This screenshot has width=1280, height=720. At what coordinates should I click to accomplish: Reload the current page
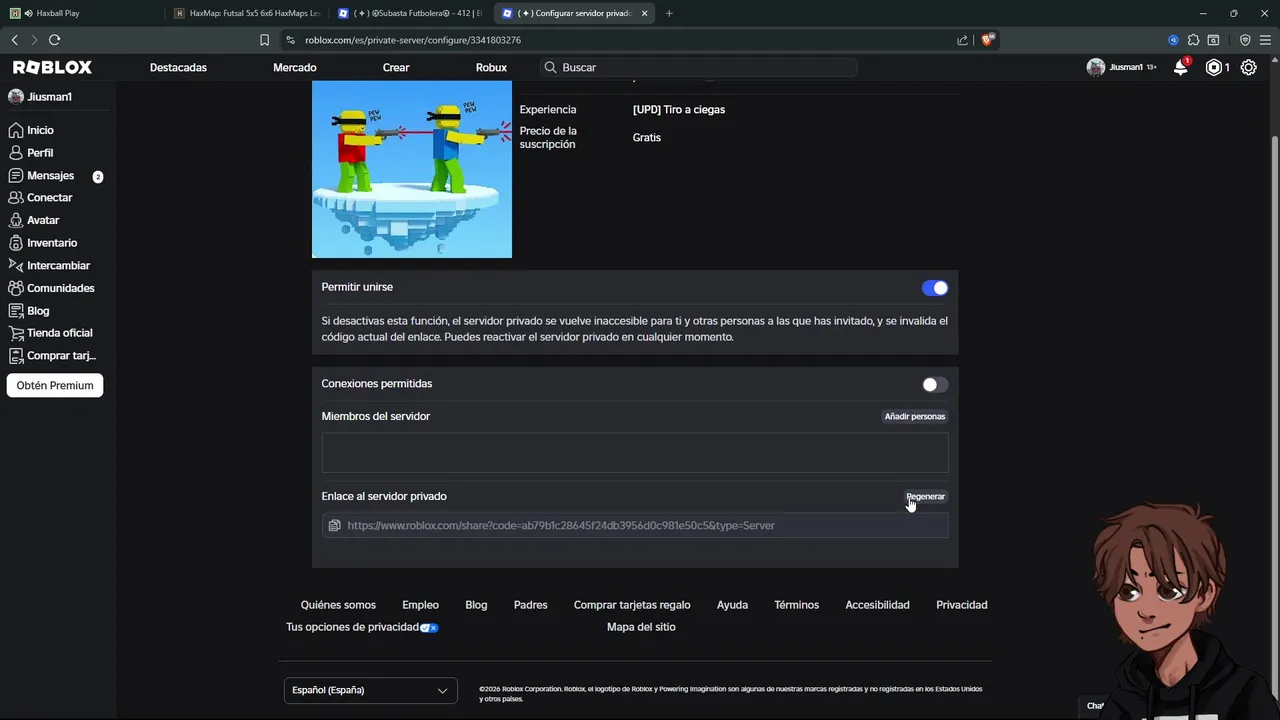pos(54,40)
